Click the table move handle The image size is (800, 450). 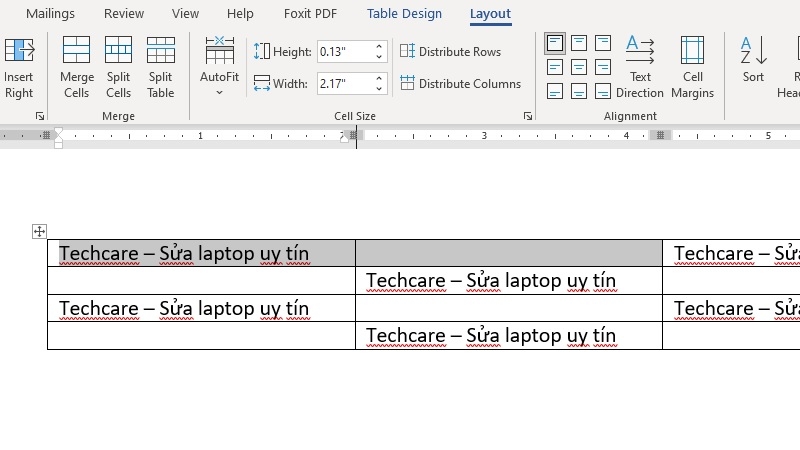tap(39, 232)
